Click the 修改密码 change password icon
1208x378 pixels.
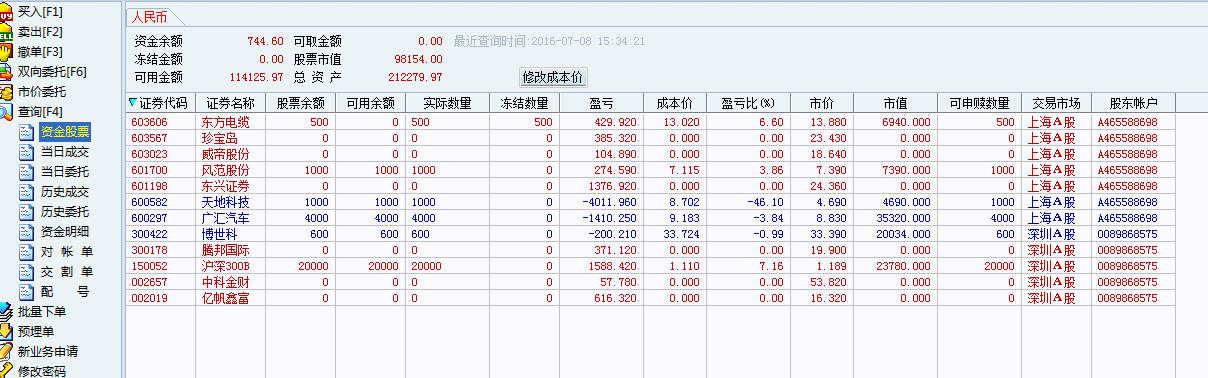coord(7,371)
